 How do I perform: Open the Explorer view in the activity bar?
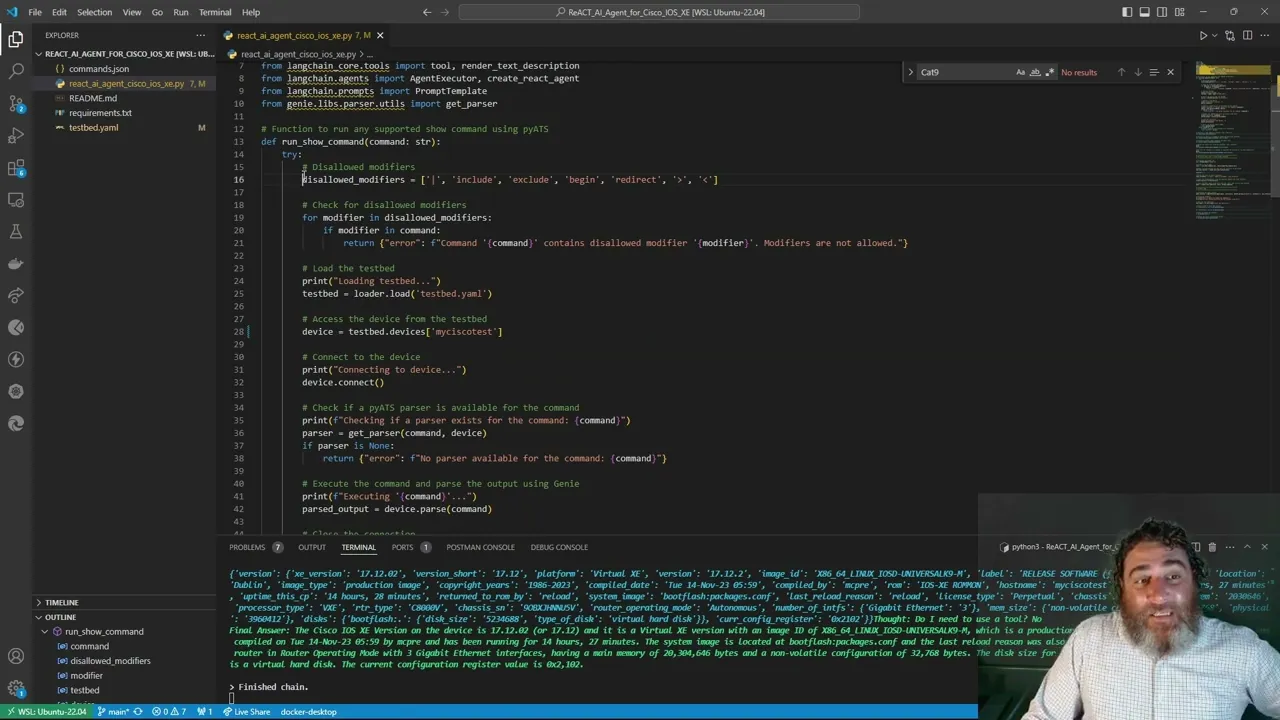(16, 40)
